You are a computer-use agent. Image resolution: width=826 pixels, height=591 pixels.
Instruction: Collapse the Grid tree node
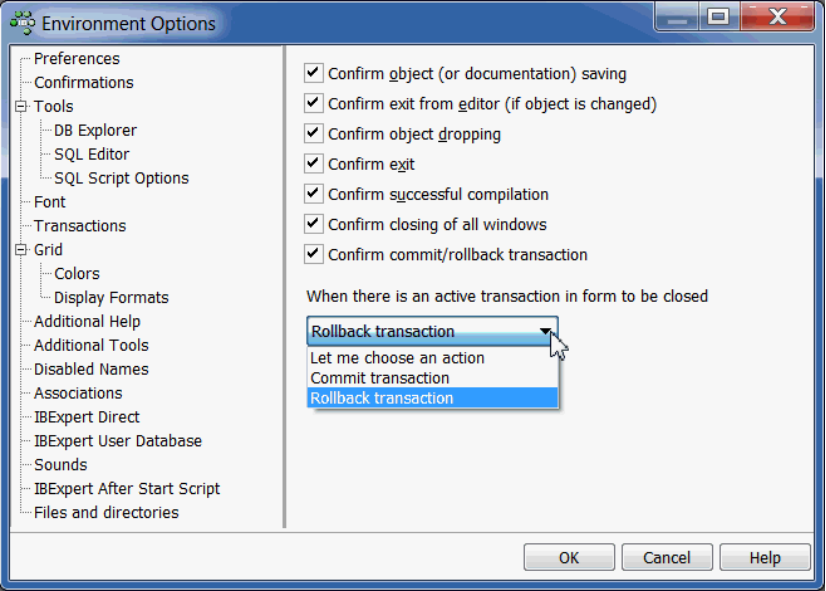click(21, 250)
